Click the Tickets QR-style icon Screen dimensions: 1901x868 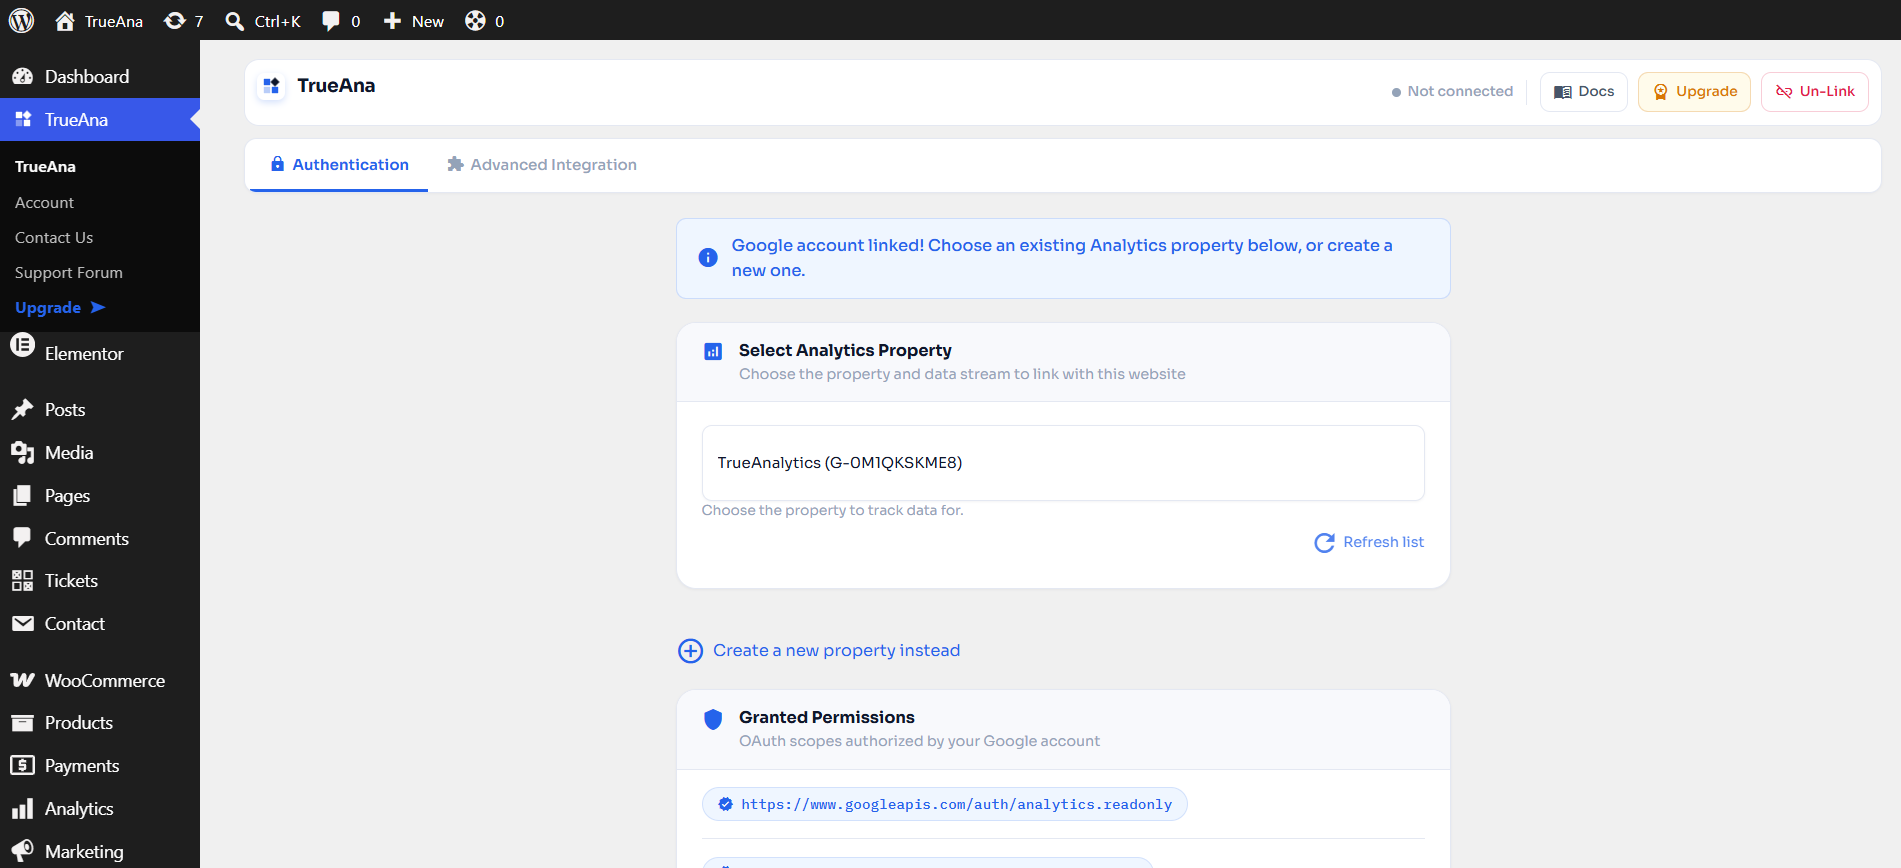tap(22, 581)
